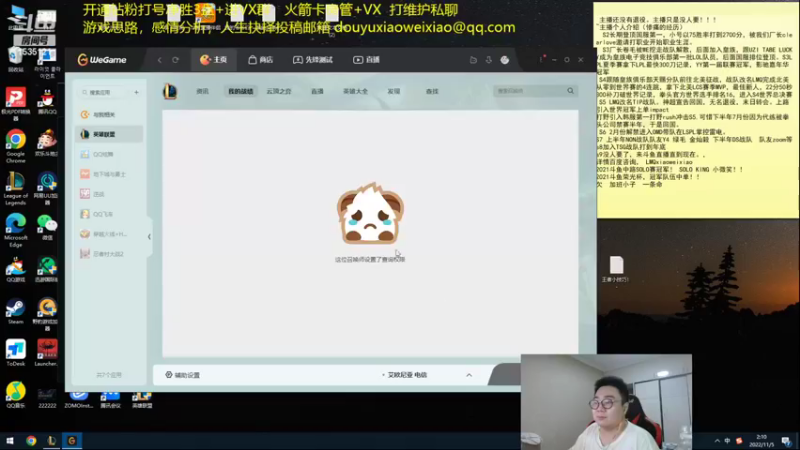The height and width of the screenshot is (450, 800).
Task: Open the WeGame downloads icon
Action: 488,60
